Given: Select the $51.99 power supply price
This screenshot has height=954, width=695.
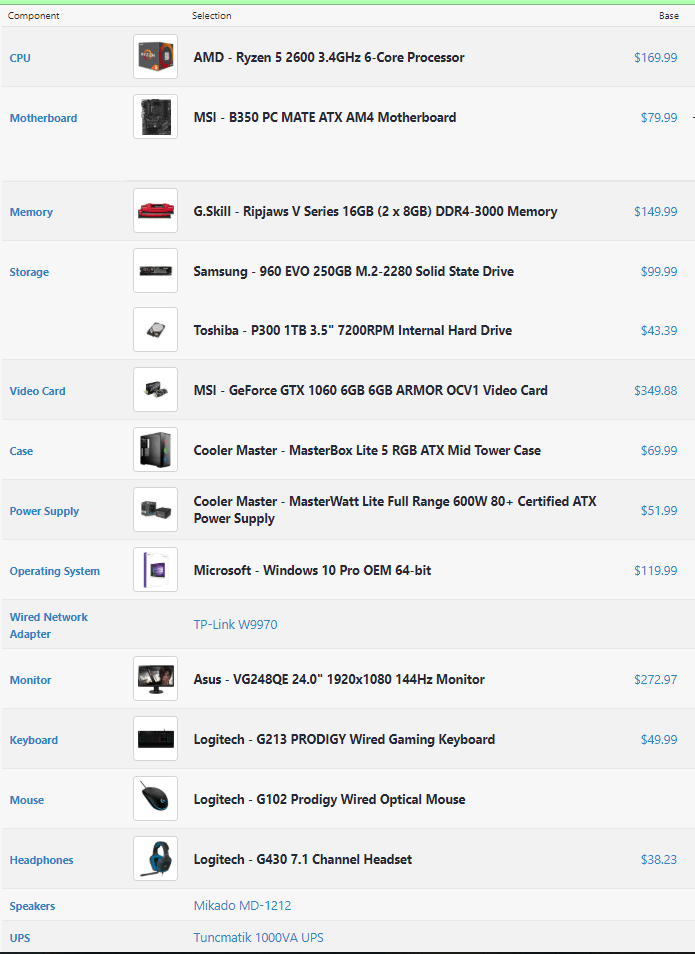Looking at the screenshot, I should [x=658, y=510].
